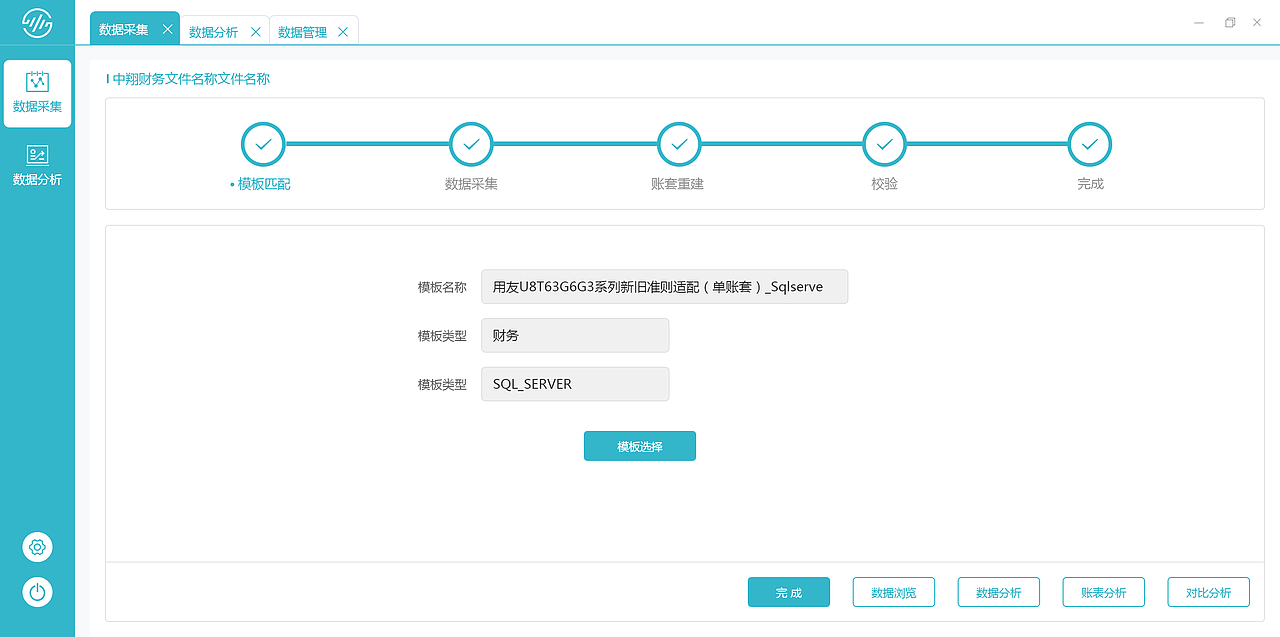Screen dimensions: 1280x637
Task: Click the 完成 button at bottom
Action: coord(789,592)
